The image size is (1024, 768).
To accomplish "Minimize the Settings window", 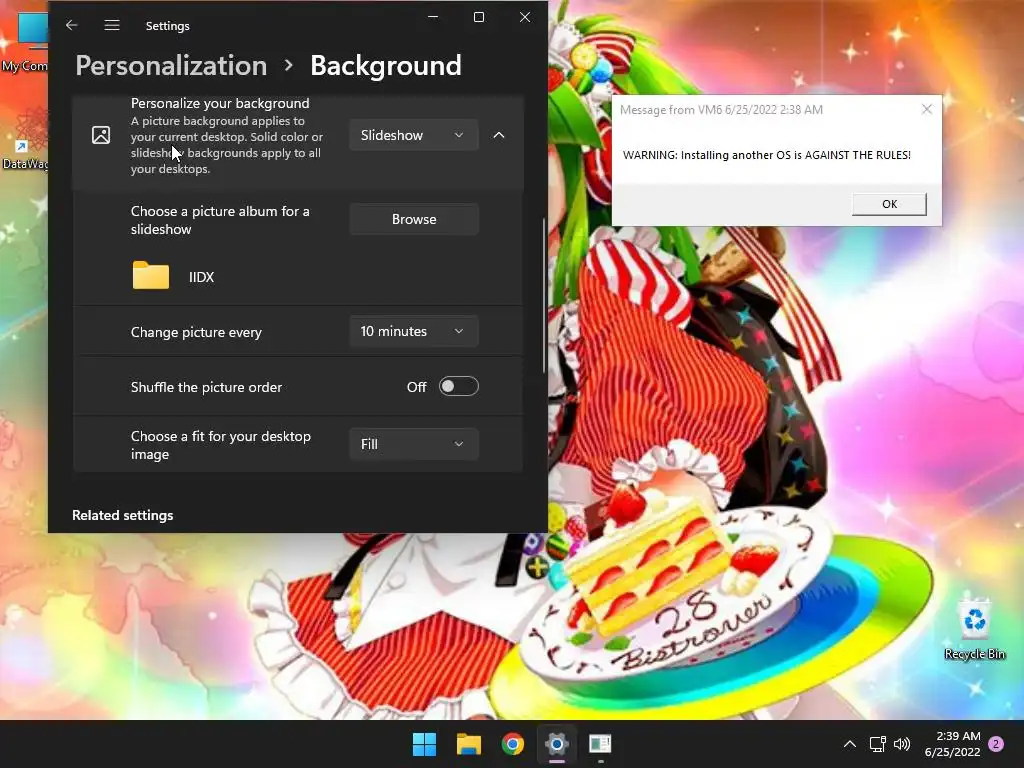I will [432, 17].
